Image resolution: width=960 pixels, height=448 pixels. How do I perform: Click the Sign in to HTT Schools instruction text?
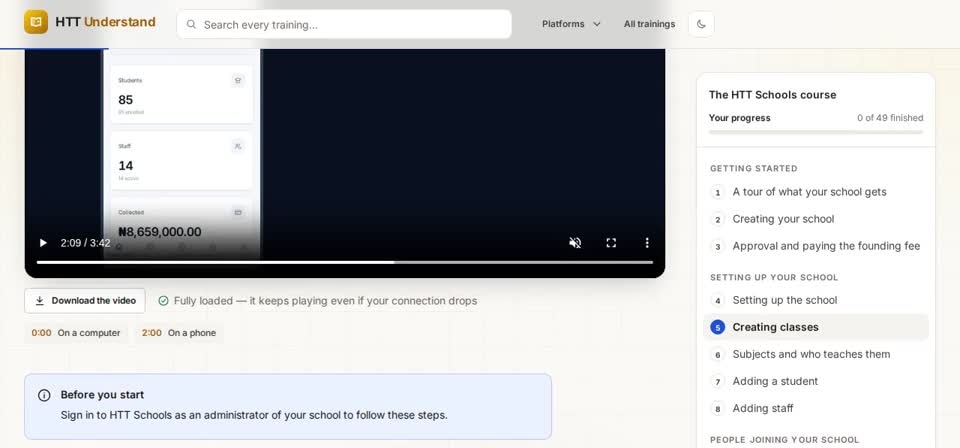point(254,415)
